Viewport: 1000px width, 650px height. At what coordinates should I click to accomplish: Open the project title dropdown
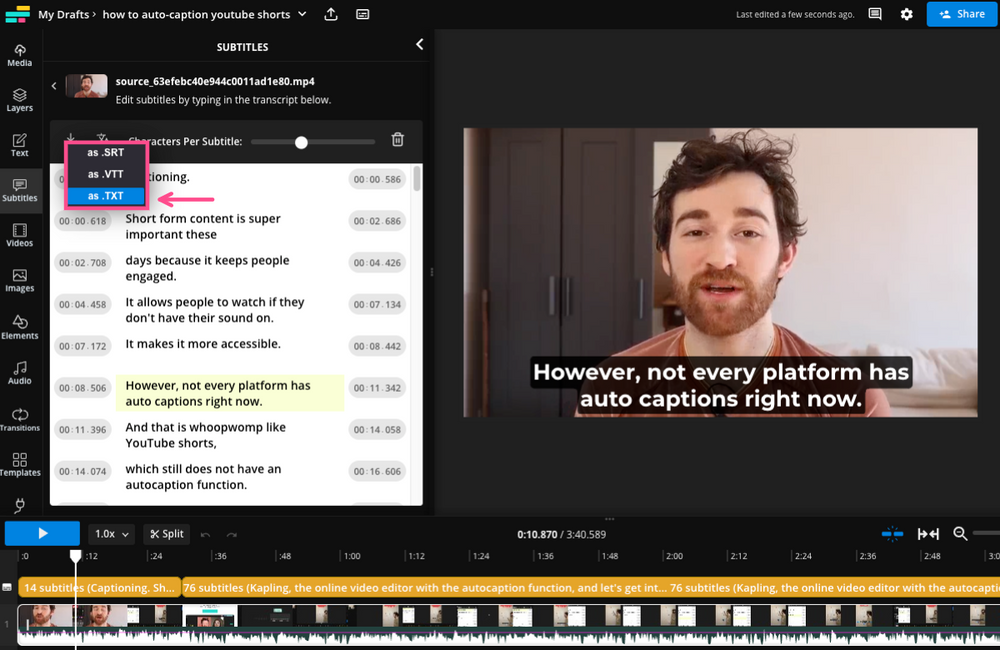(x=304, y=14)
